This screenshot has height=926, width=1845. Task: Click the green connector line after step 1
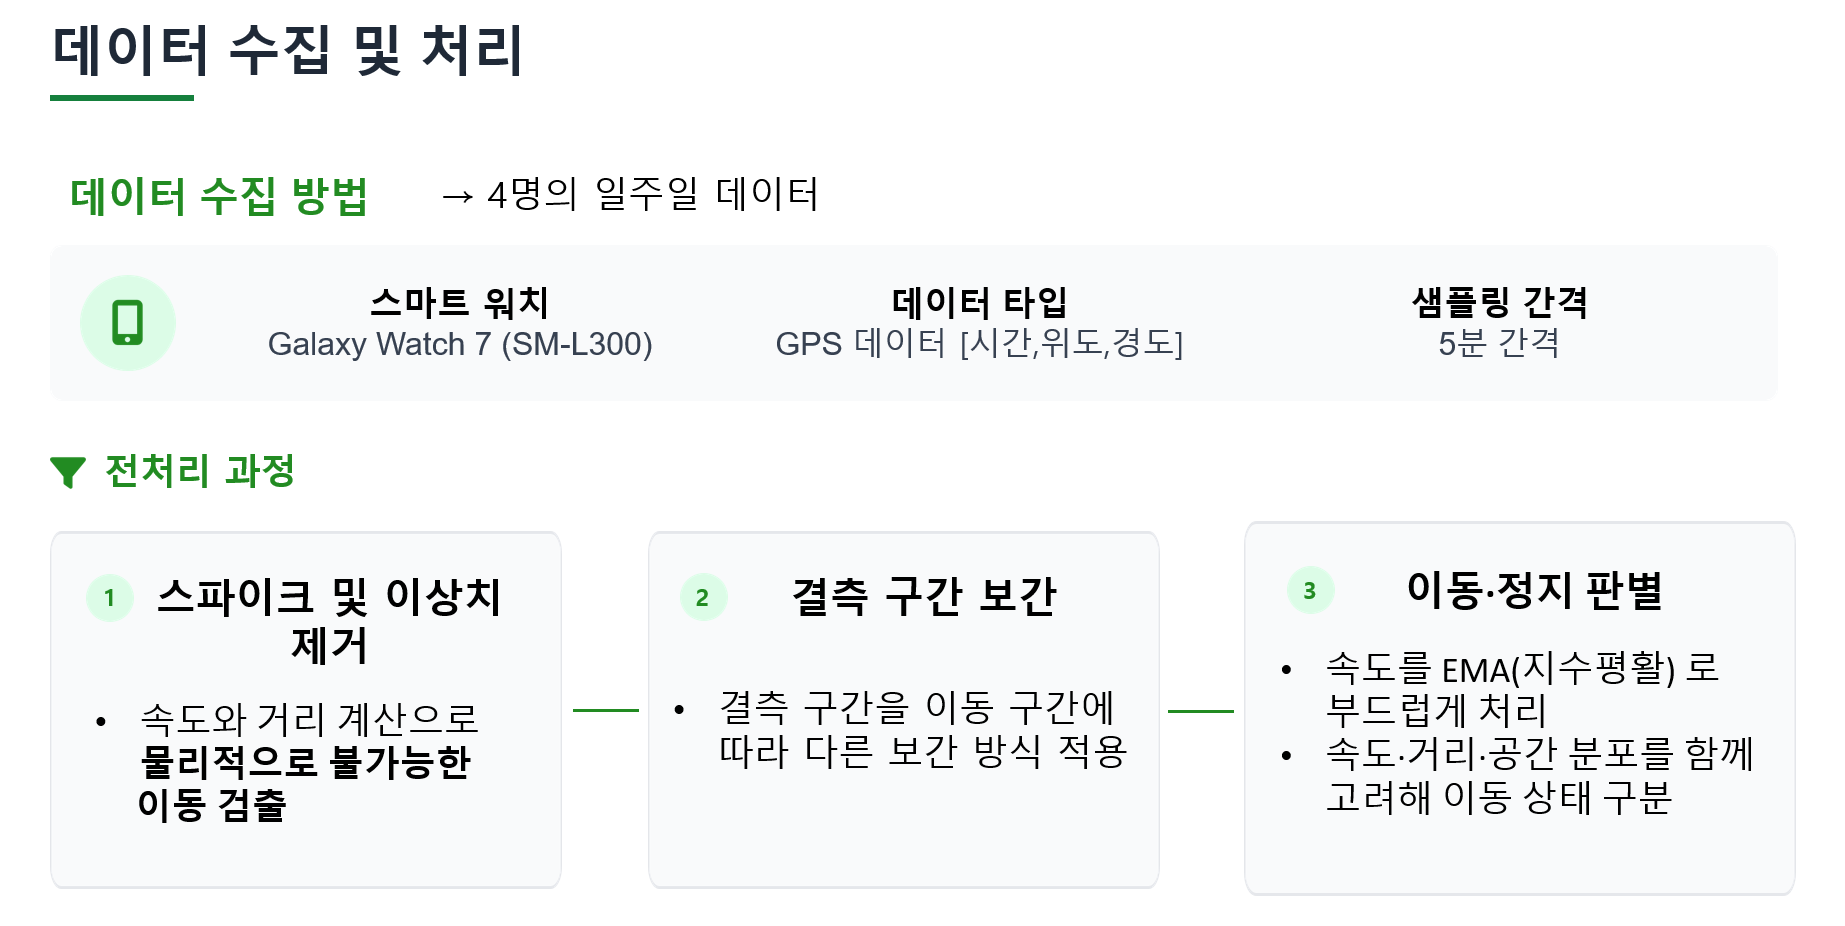click(x=605, y=710)
